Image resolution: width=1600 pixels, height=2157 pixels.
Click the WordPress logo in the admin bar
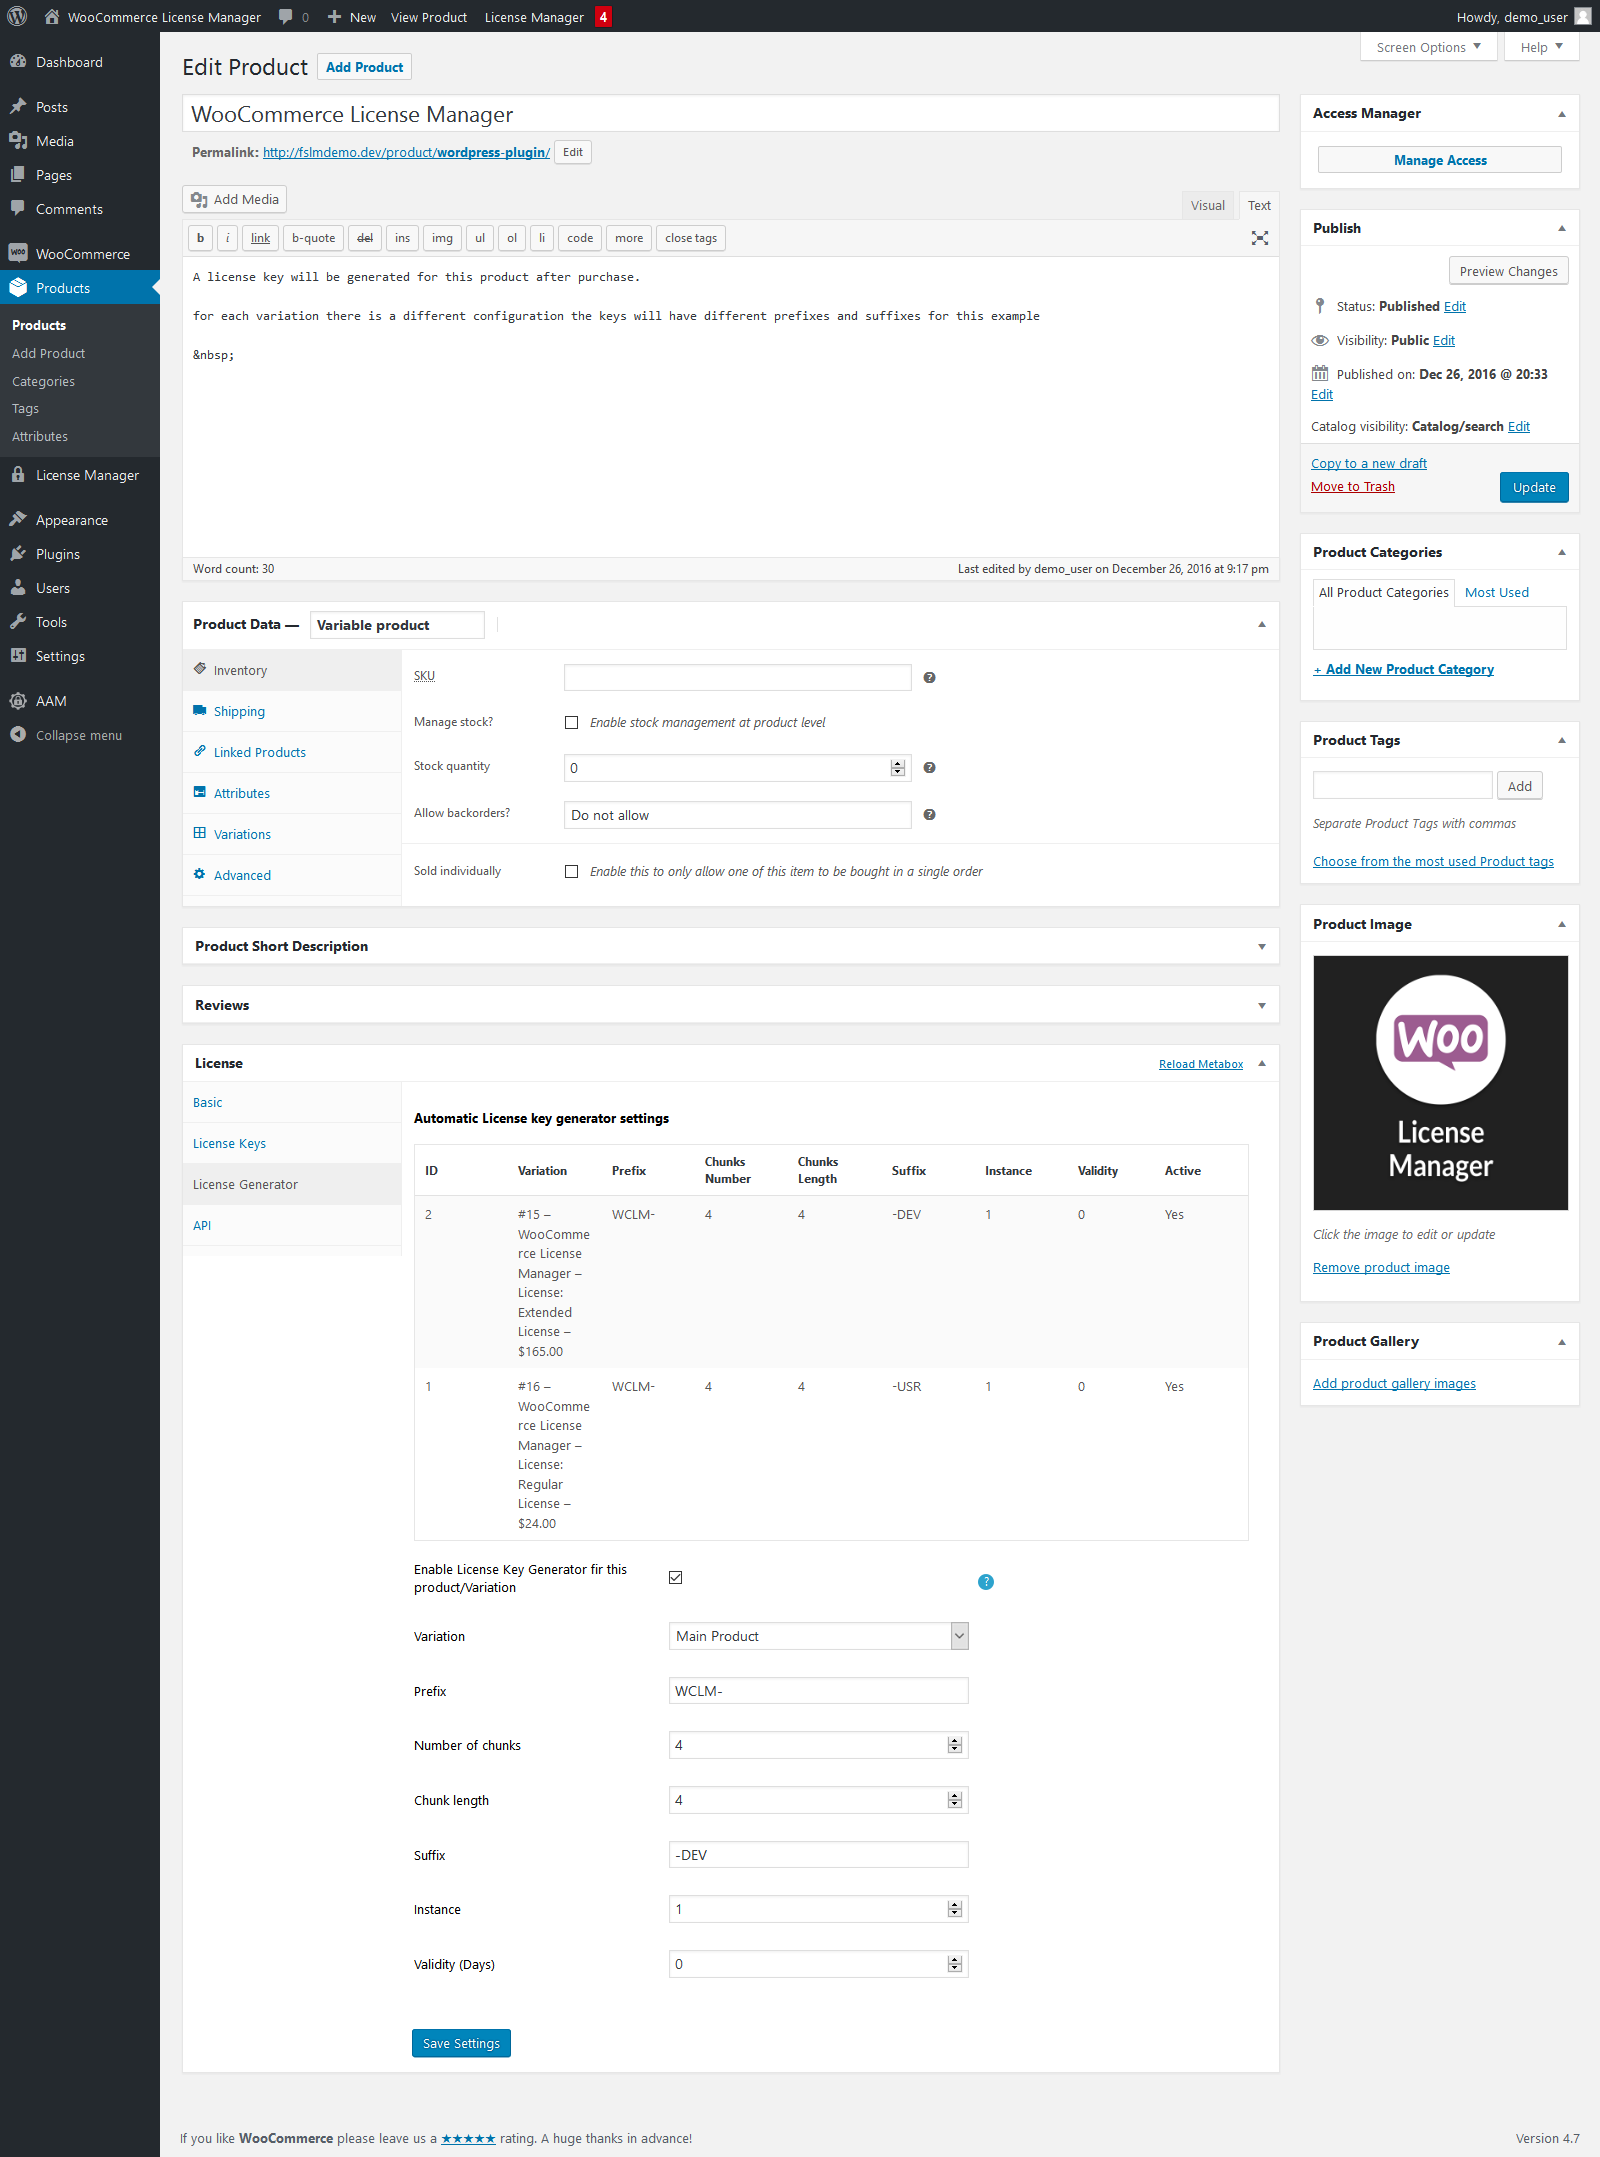17,17
